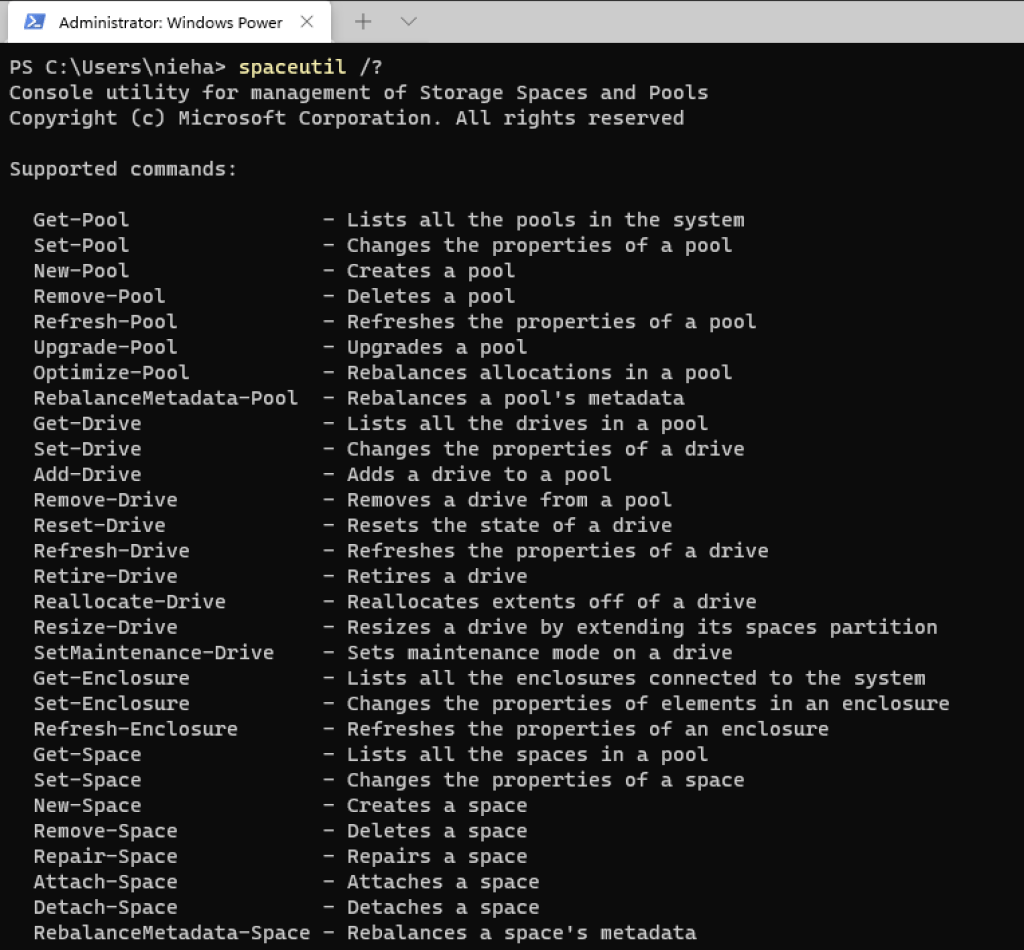Click the Get-Pool command name
This screenshot has height=950, width=1024.
pos(81,220)
